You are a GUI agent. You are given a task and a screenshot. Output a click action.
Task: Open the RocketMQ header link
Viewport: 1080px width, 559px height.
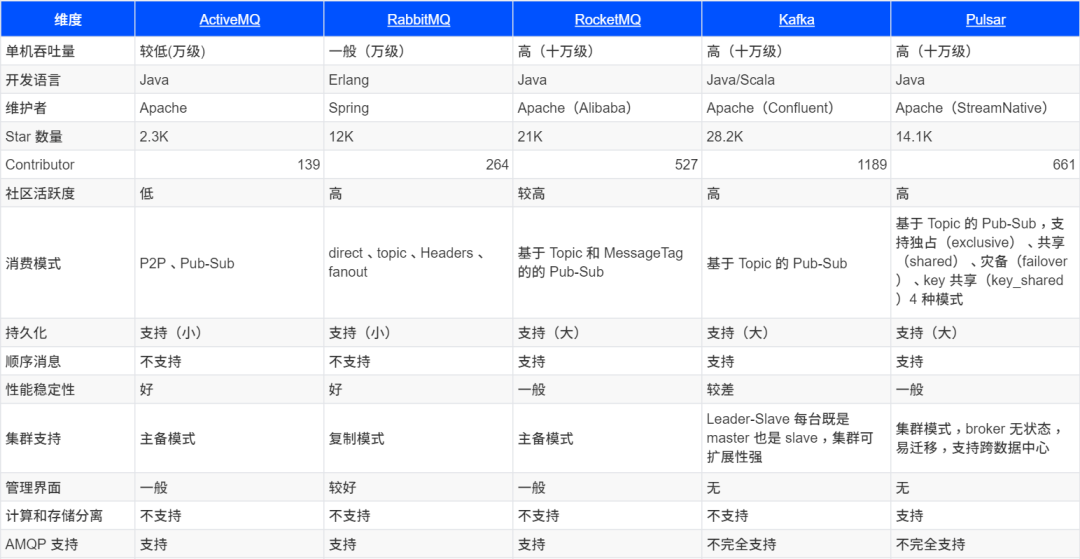(608, 19)
